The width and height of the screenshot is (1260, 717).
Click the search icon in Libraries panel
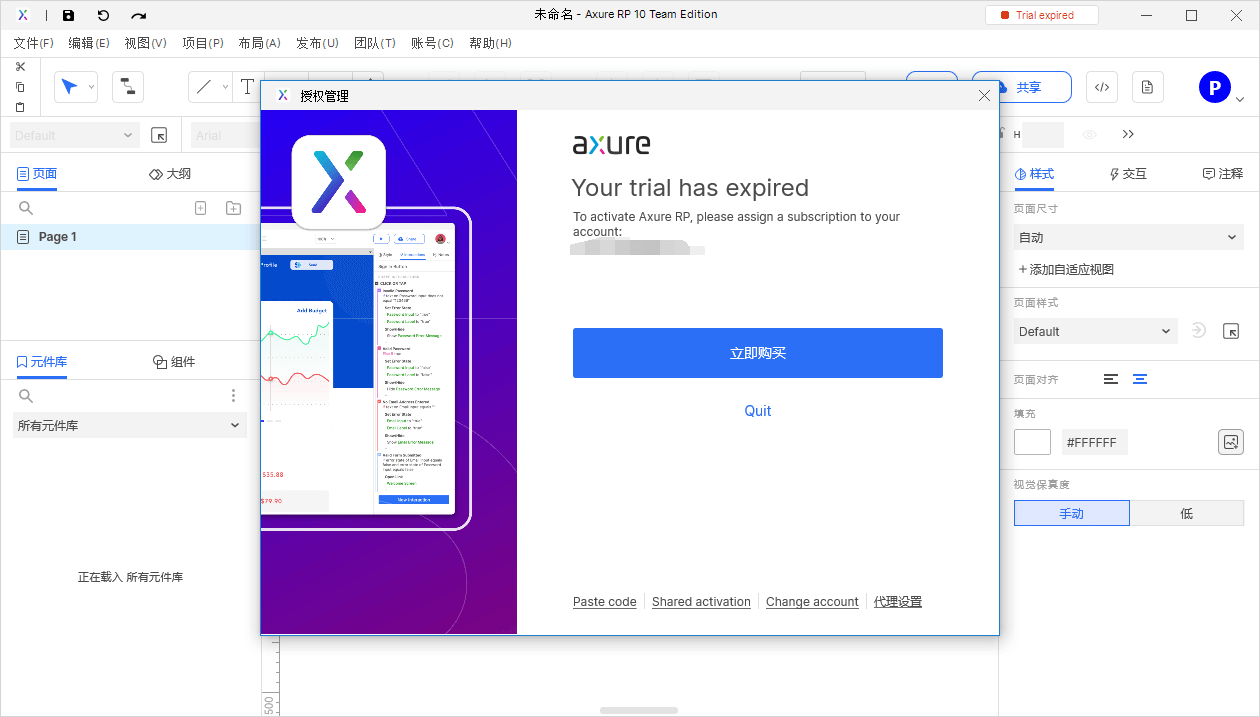tap(26, 396)
